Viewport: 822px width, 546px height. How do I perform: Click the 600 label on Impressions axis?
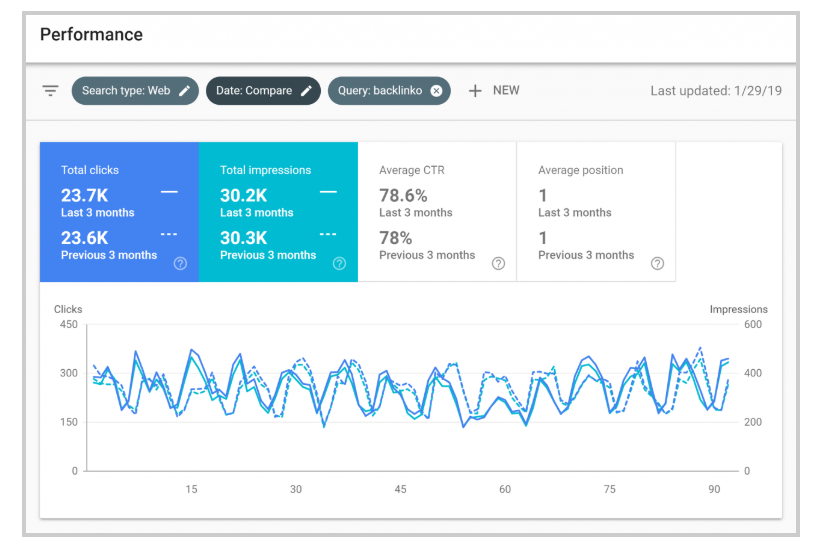tap(753, 324)
